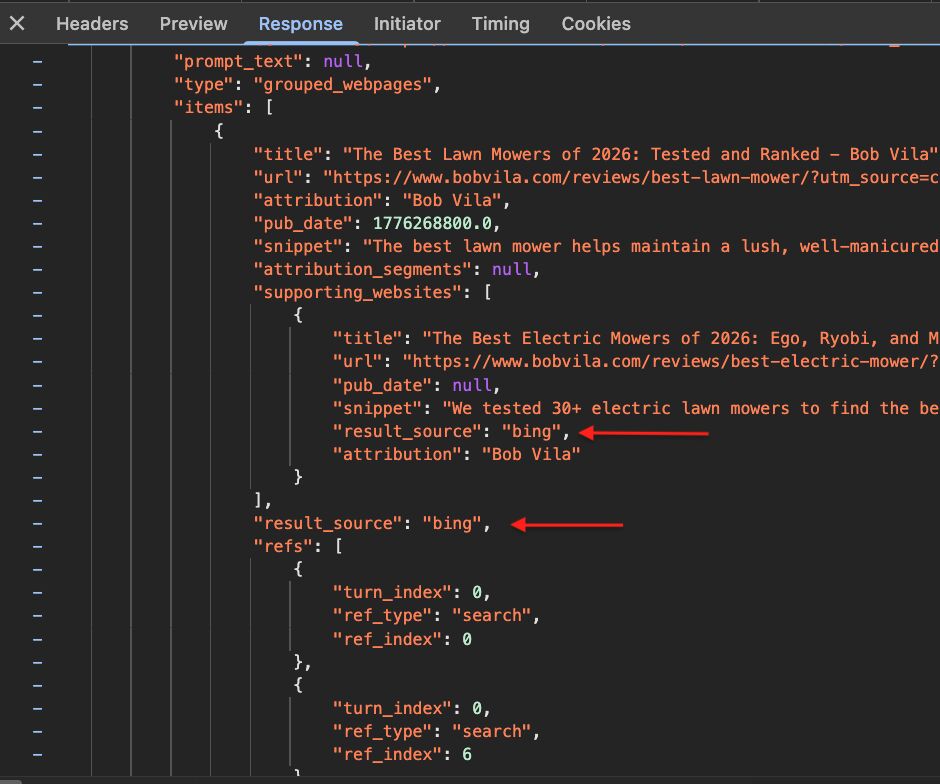940x784 pixels.
Task: Click the "attribution_segments": null line
Action: [396, 270]
